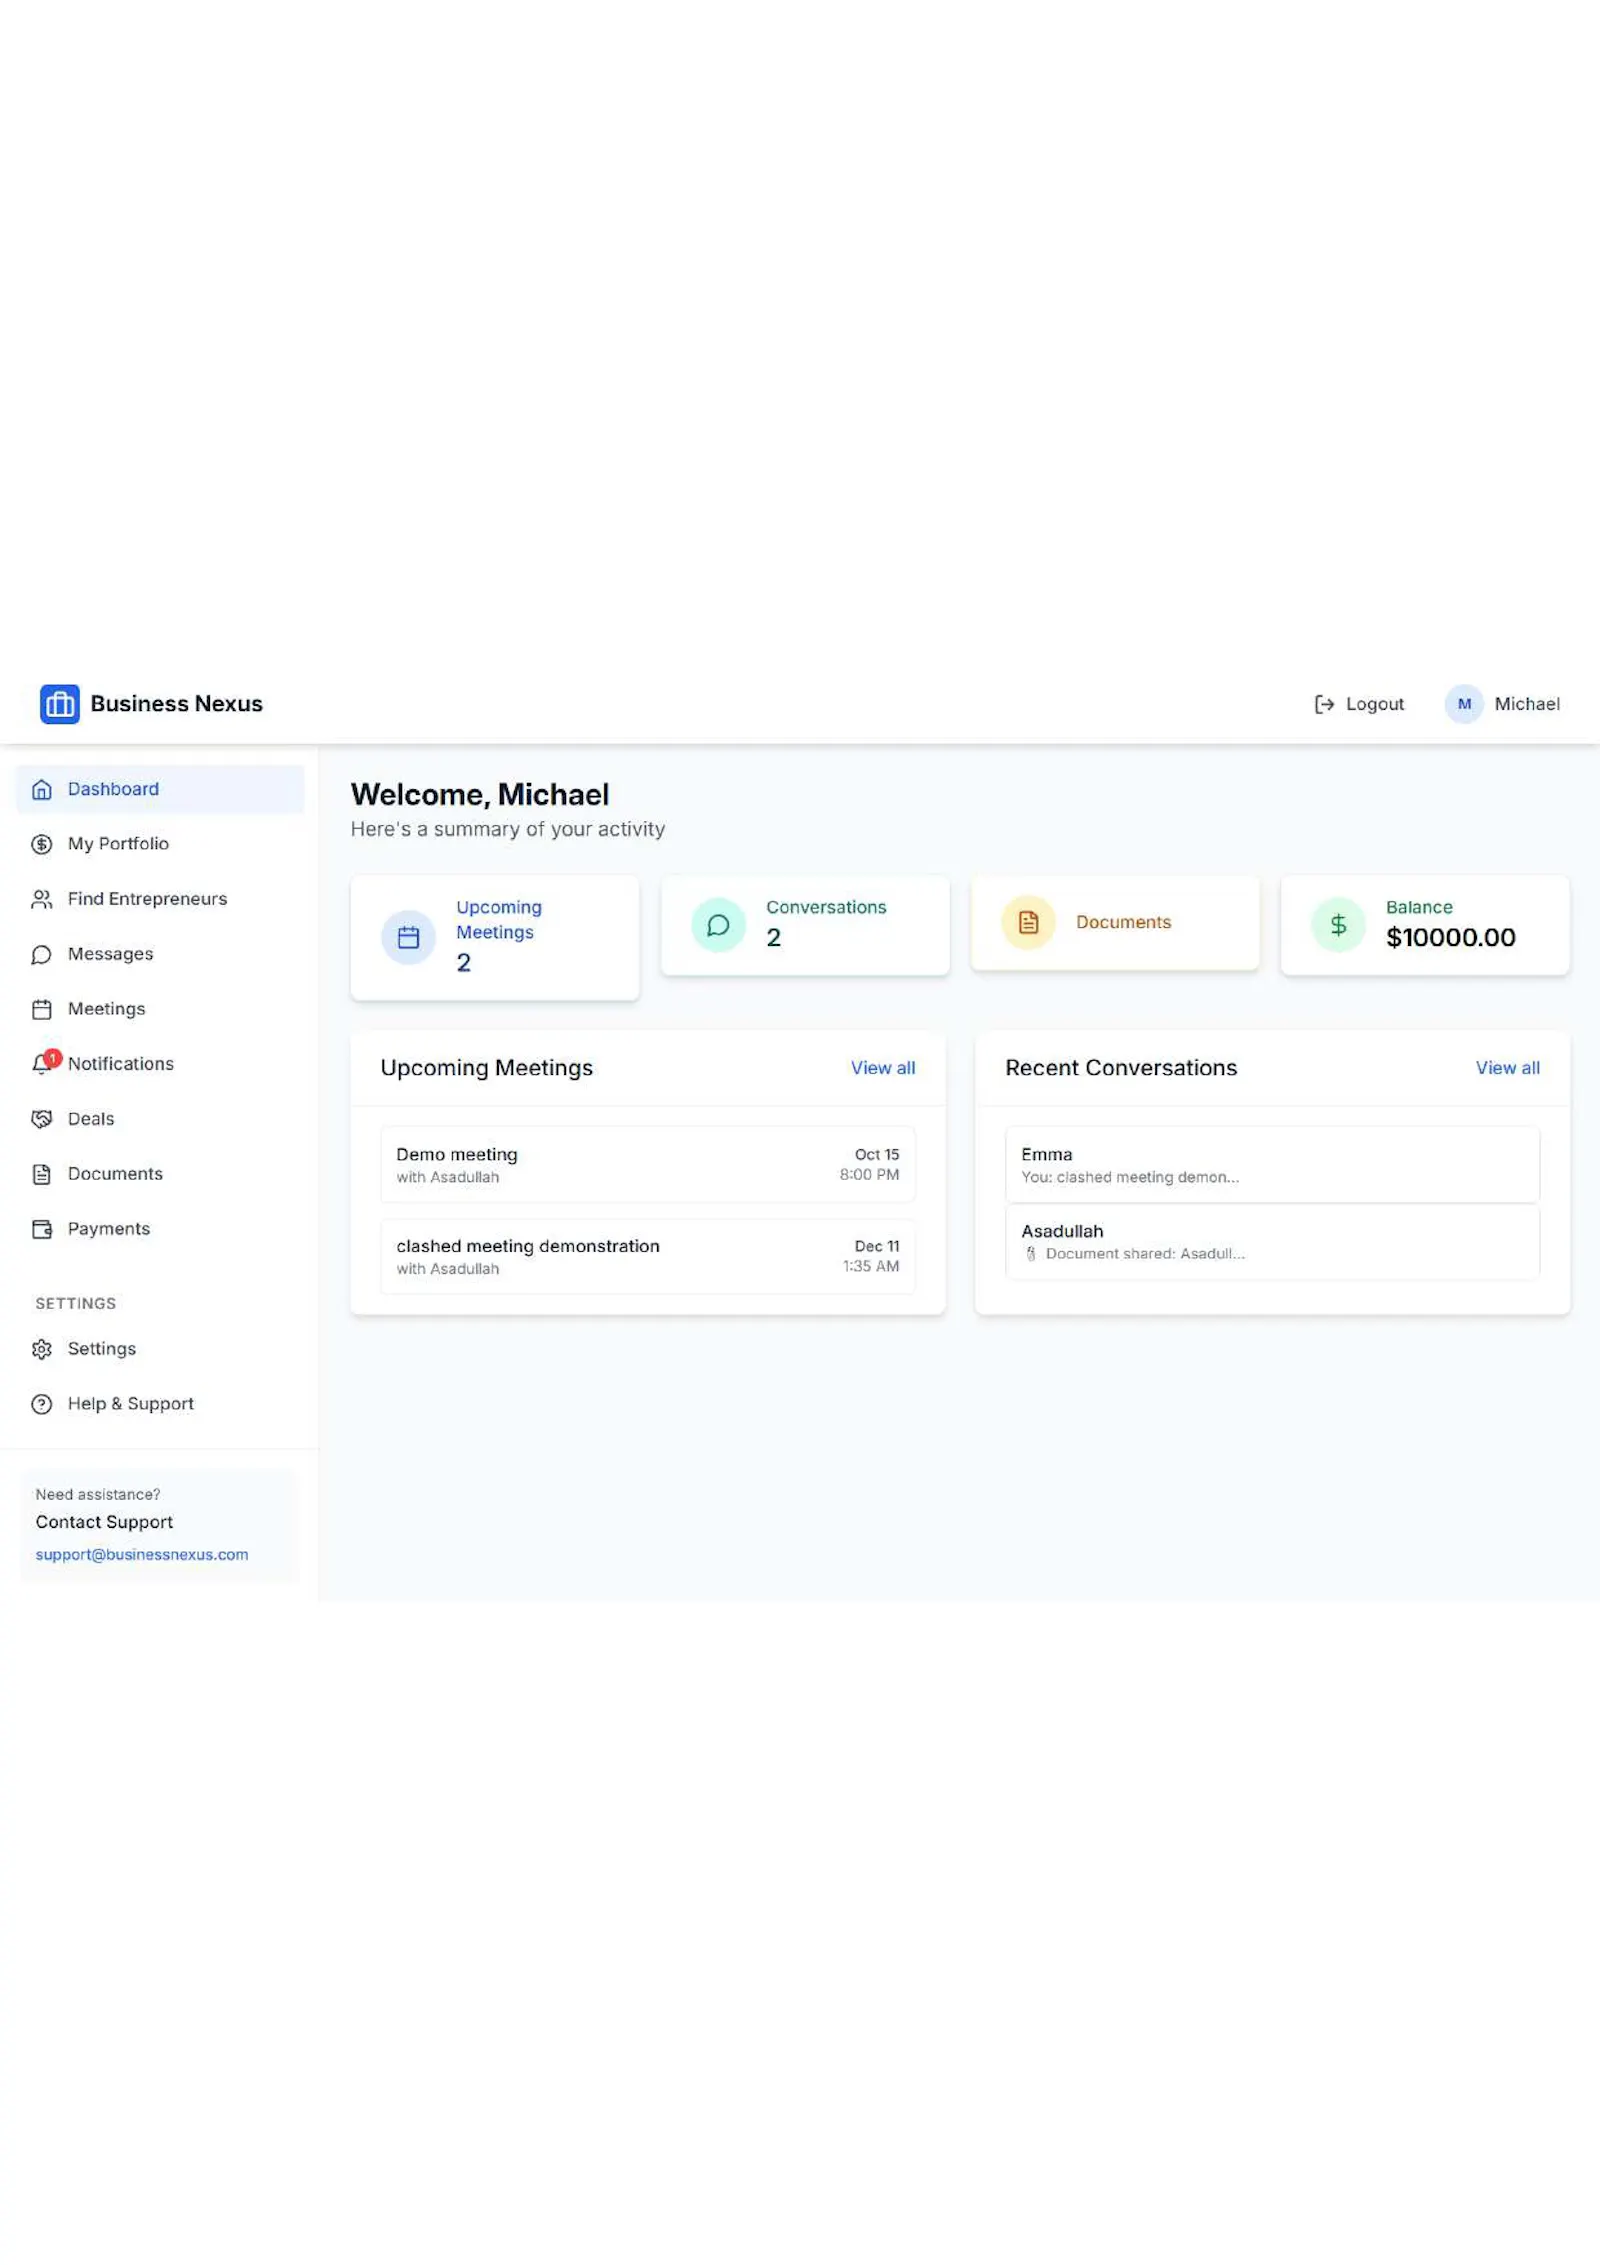This screenshot has height=2265, width=1600.
Task: Open the Dashboard menu item
Action: [160, 789]
